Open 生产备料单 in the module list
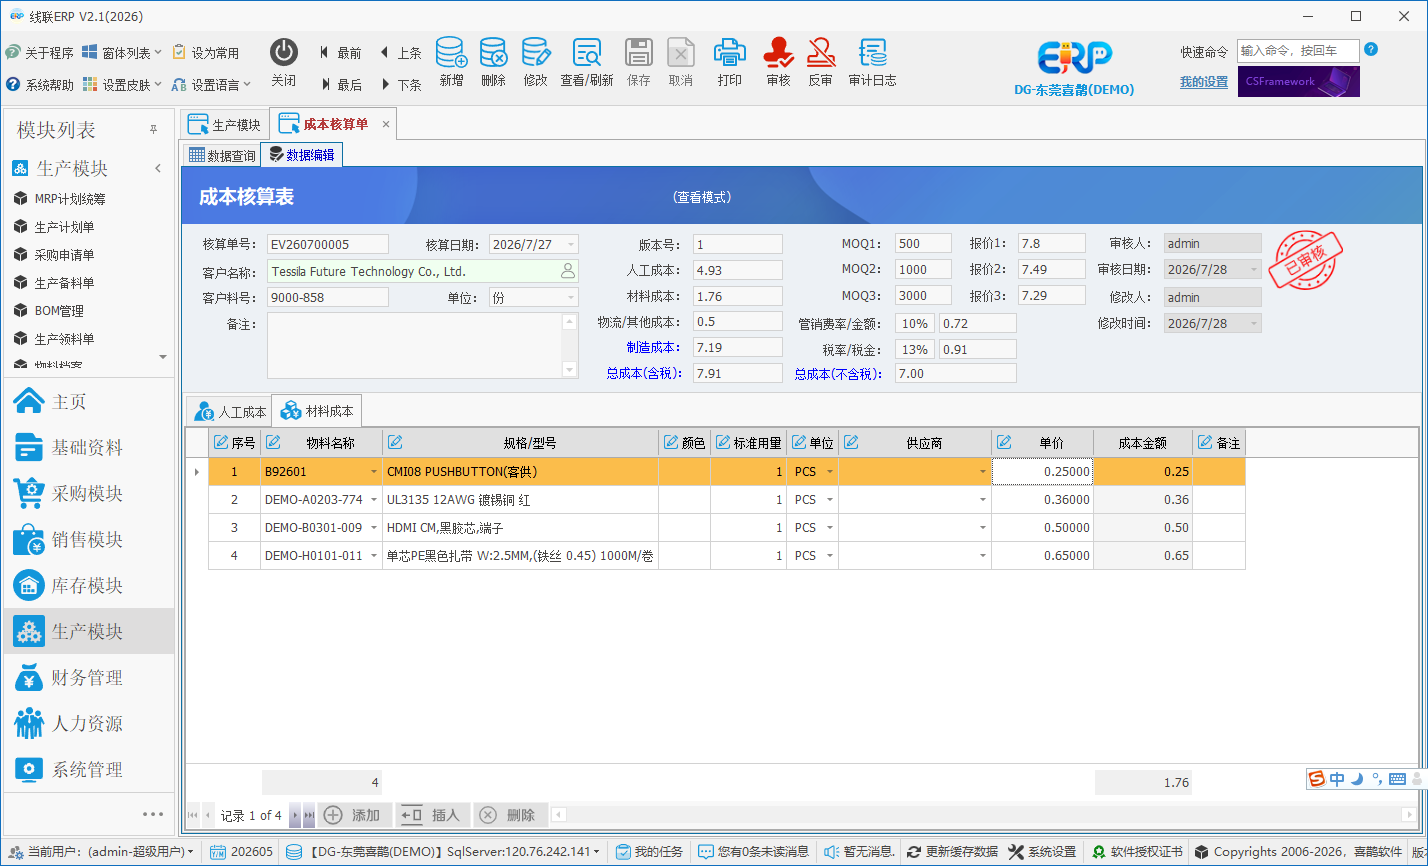Viewport: 1428px width, 866px height. (x=64, y=283)
